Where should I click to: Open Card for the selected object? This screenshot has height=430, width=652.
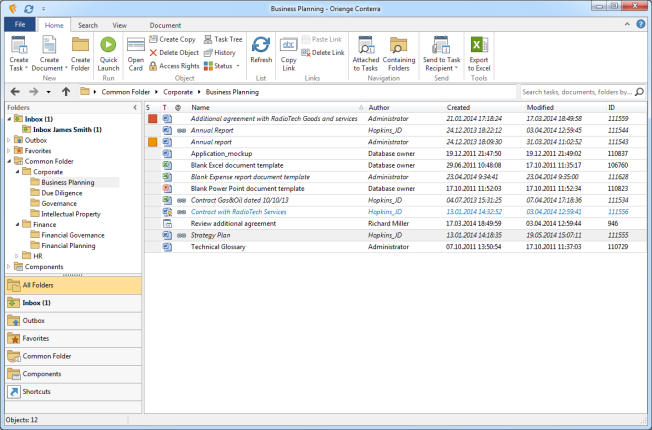point(136,51)
